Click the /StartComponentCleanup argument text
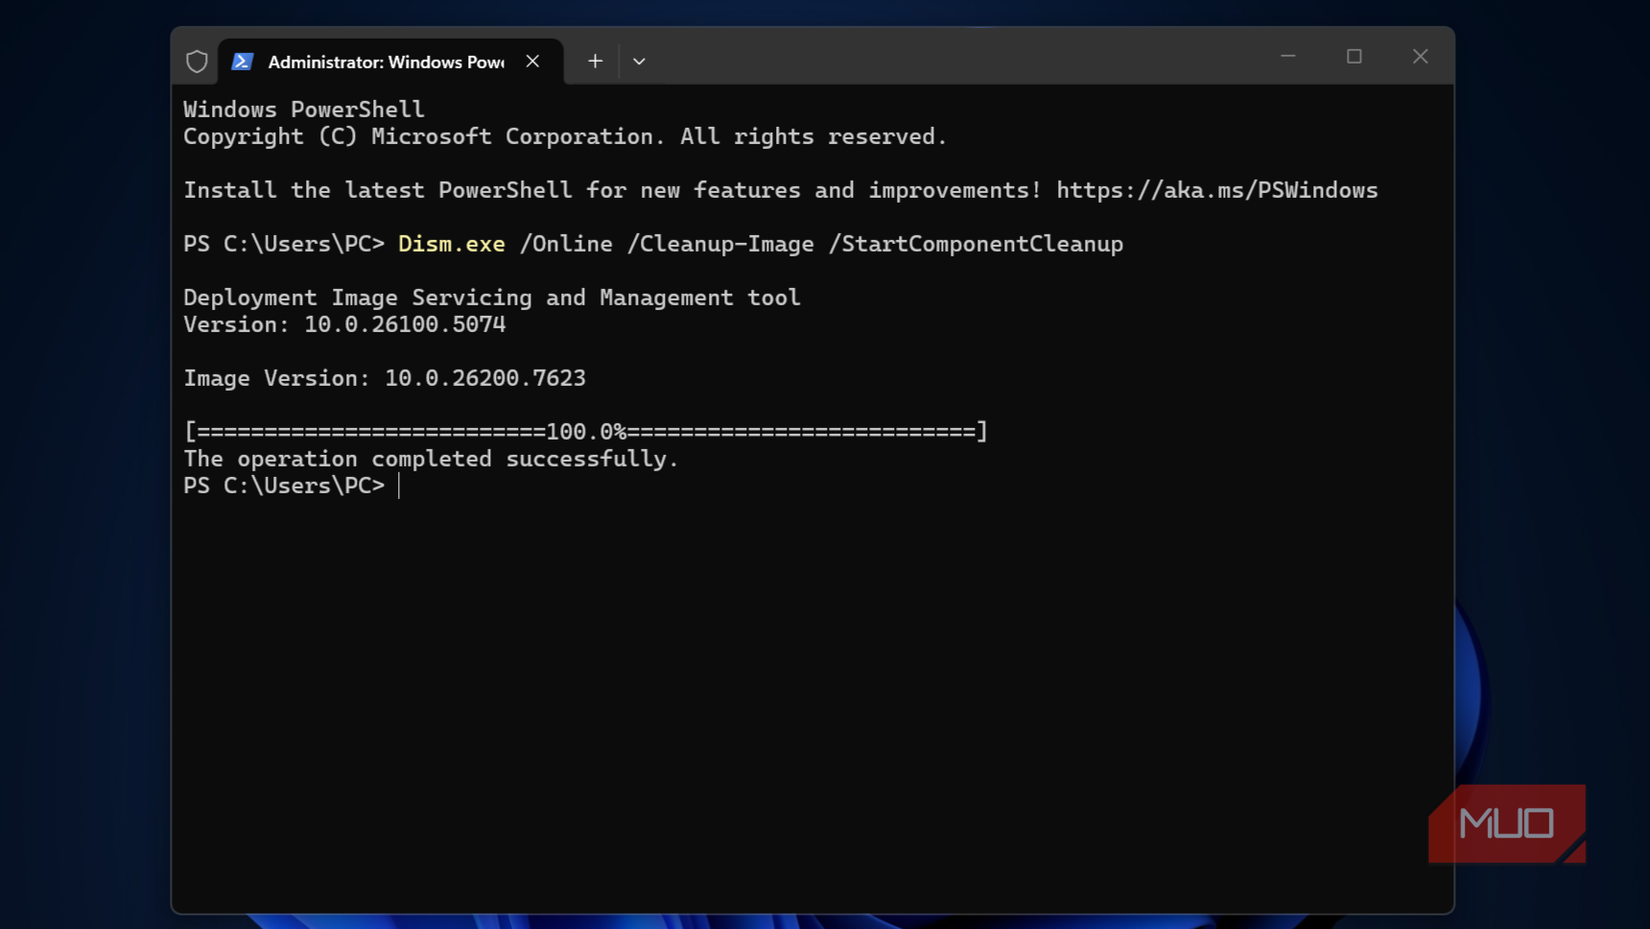Viewport: 1650px width, 929px height. click(976, 244)
